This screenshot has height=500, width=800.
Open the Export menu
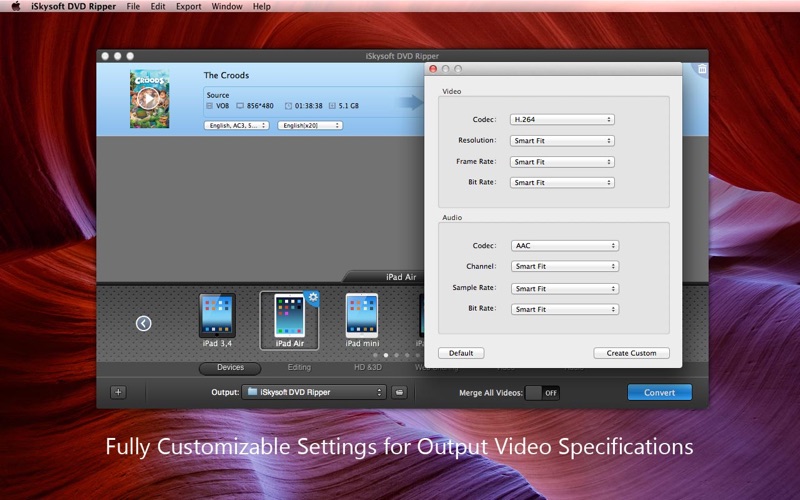coord(188,6)
